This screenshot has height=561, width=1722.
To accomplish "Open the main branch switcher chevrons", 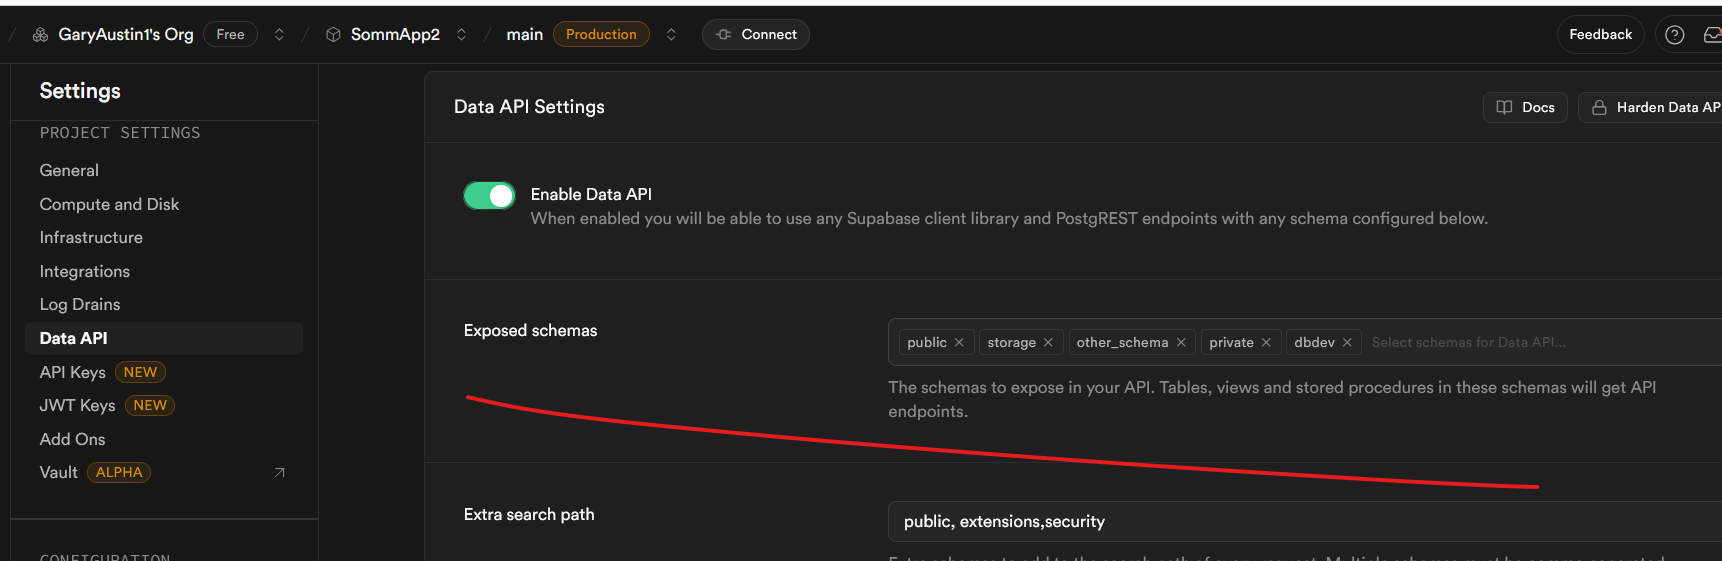I will point(671,35).
